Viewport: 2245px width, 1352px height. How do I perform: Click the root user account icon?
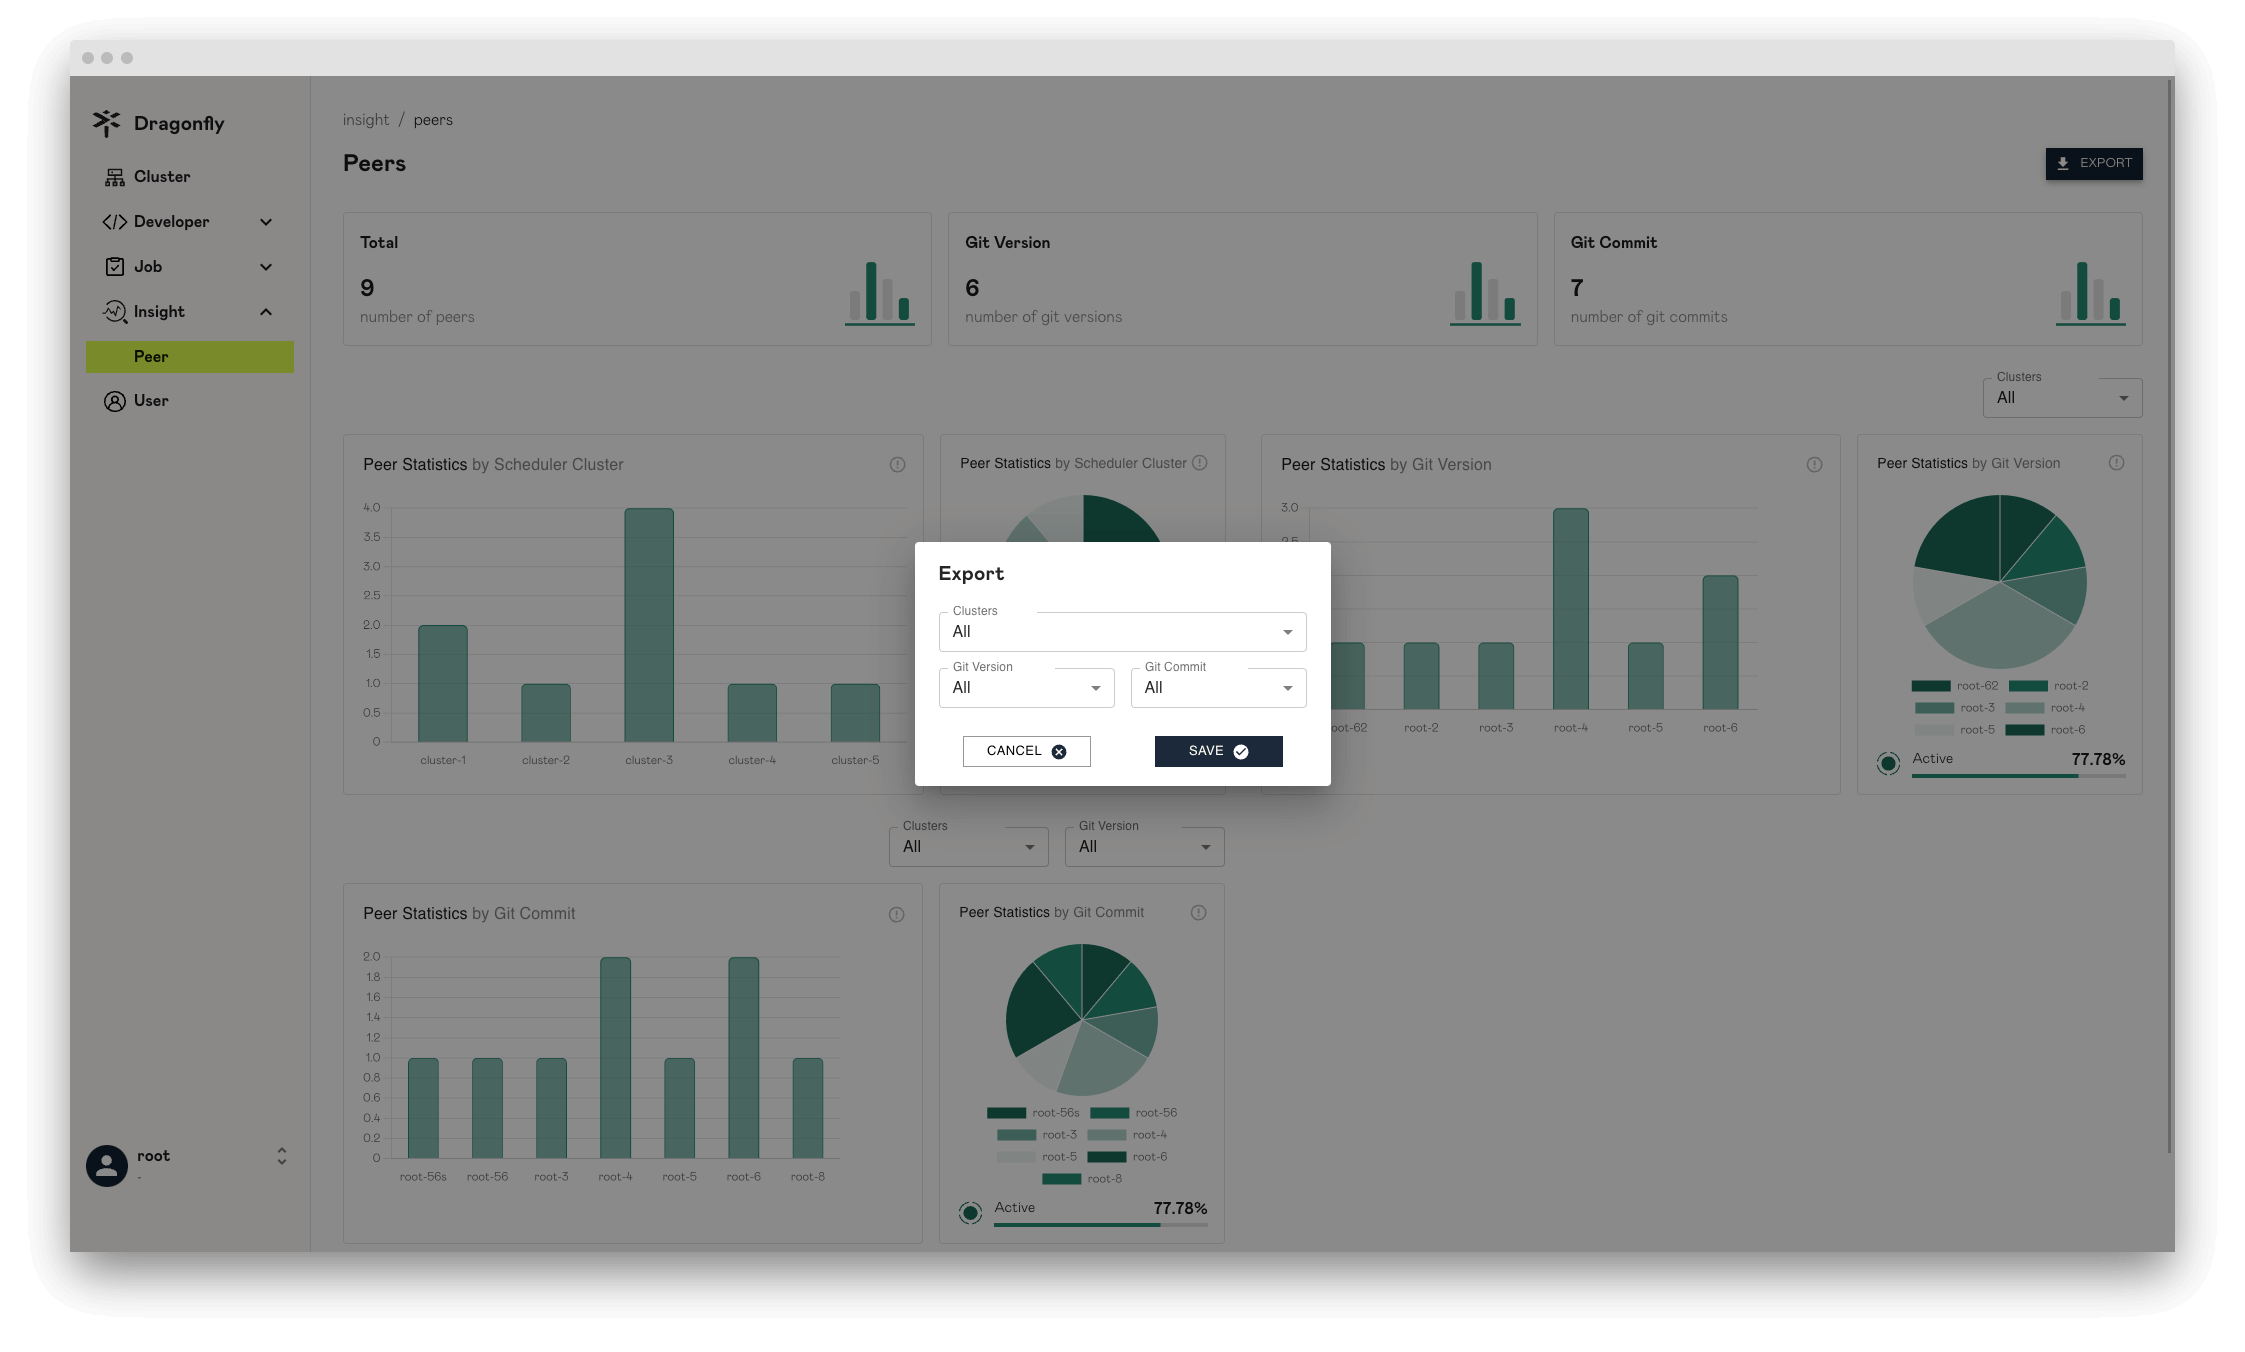point(107,1164)
